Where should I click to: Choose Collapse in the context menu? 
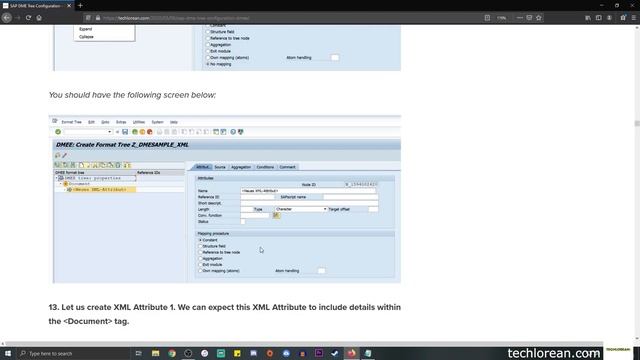tap(87, 37)
